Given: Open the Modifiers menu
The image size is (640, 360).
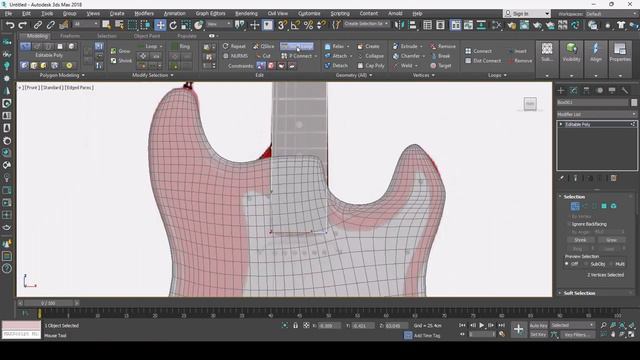Looking at the screenshot, I should (144, 13).
